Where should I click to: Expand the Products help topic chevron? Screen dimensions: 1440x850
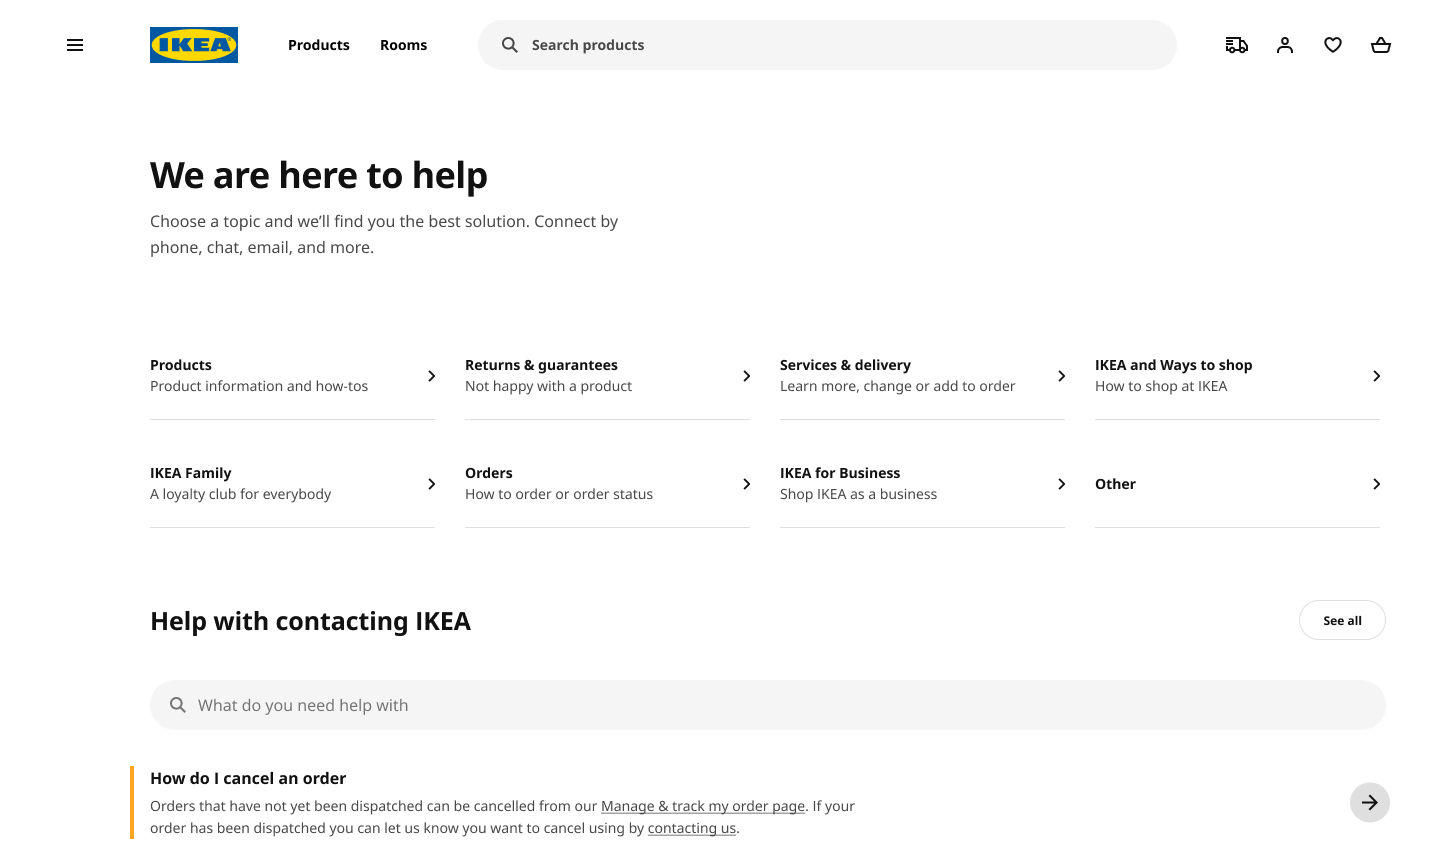[432, 376]
